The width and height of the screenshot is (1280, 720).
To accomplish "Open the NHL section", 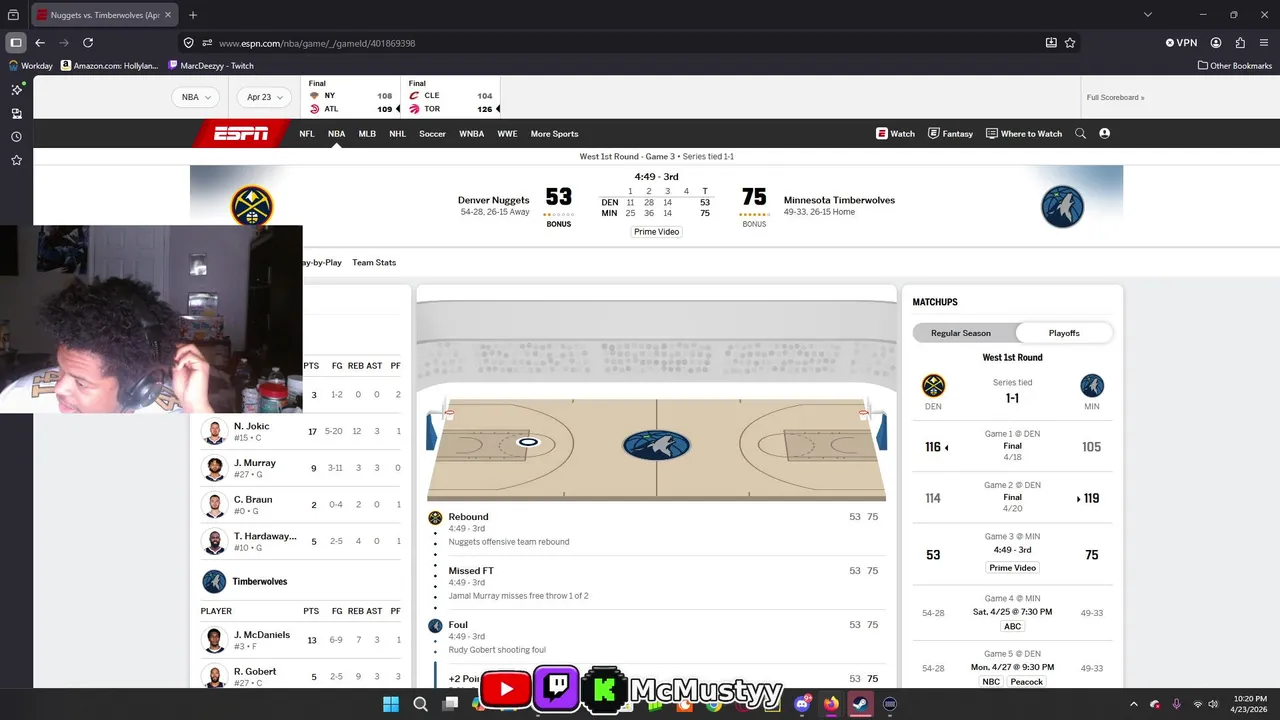I will (398, 133).
